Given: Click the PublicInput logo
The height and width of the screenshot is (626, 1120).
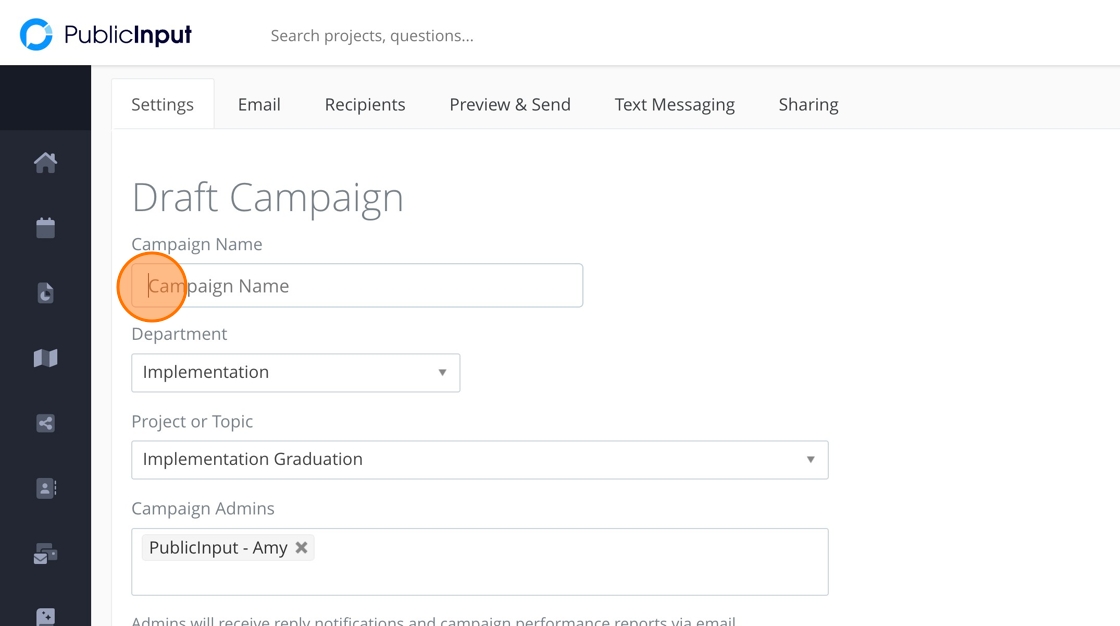Looking at the screenshot, I should (106, 35).
